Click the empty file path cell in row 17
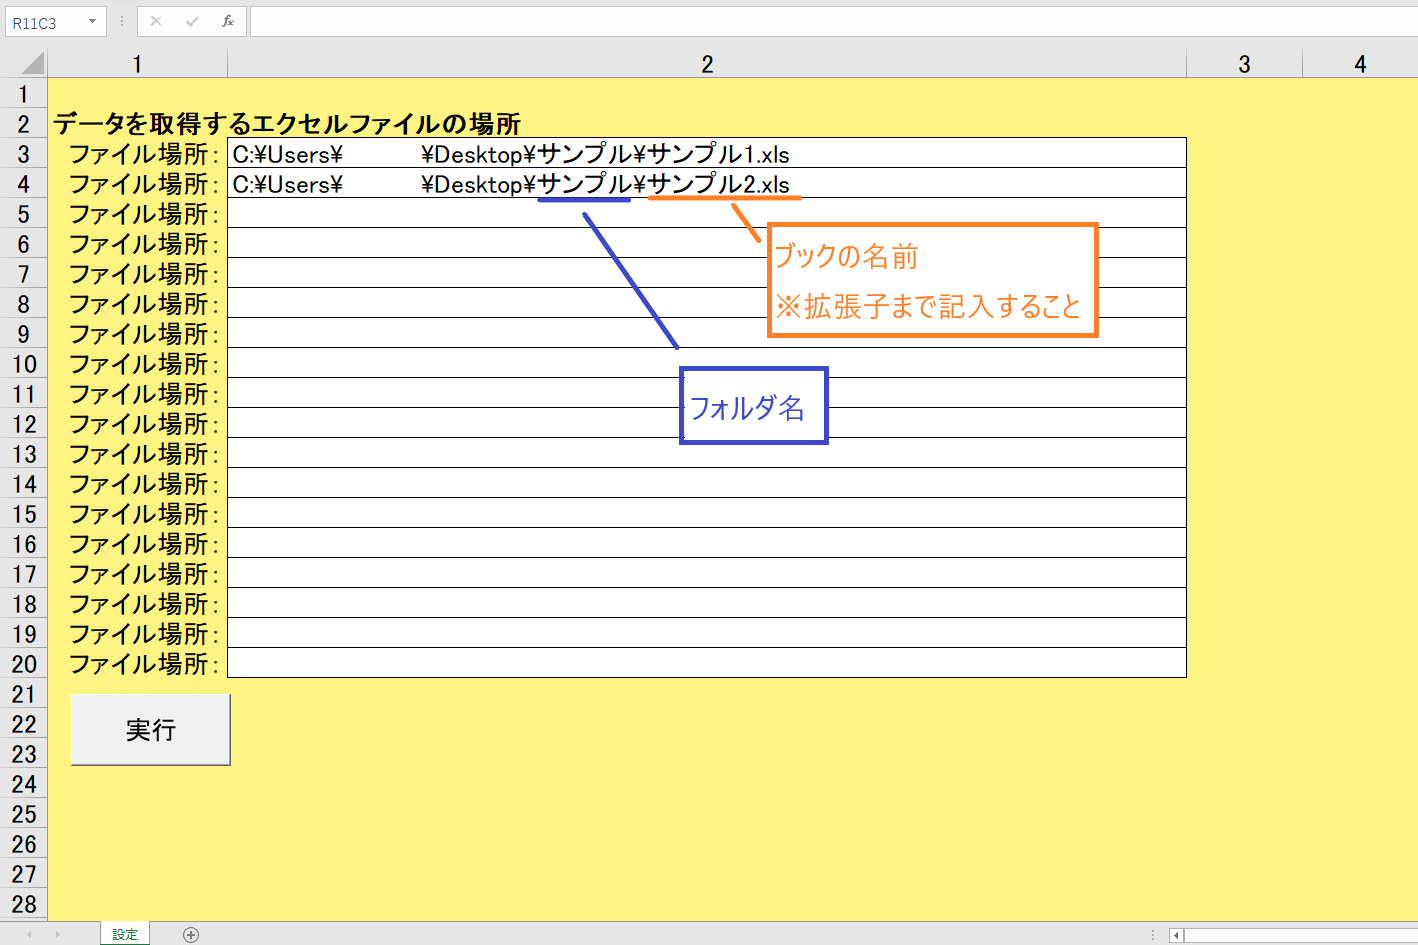 (707, 573)
